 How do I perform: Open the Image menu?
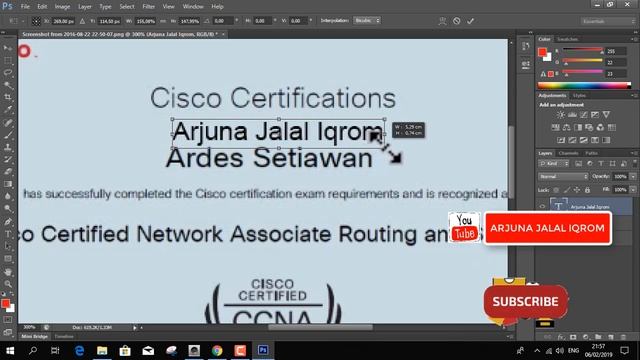pos(62,7)
